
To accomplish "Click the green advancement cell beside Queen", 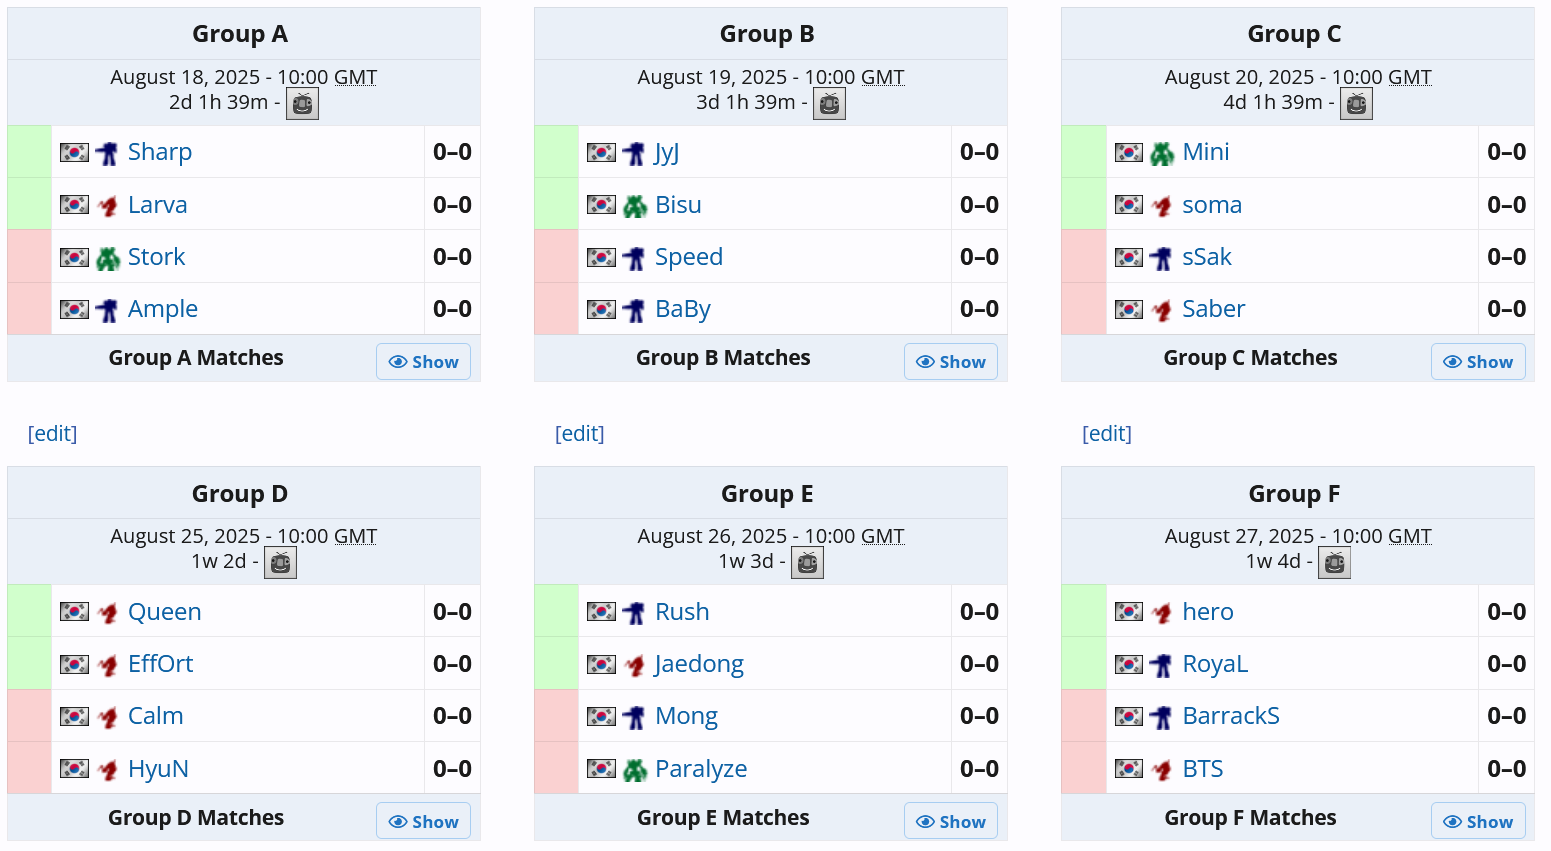I will 30,611.
